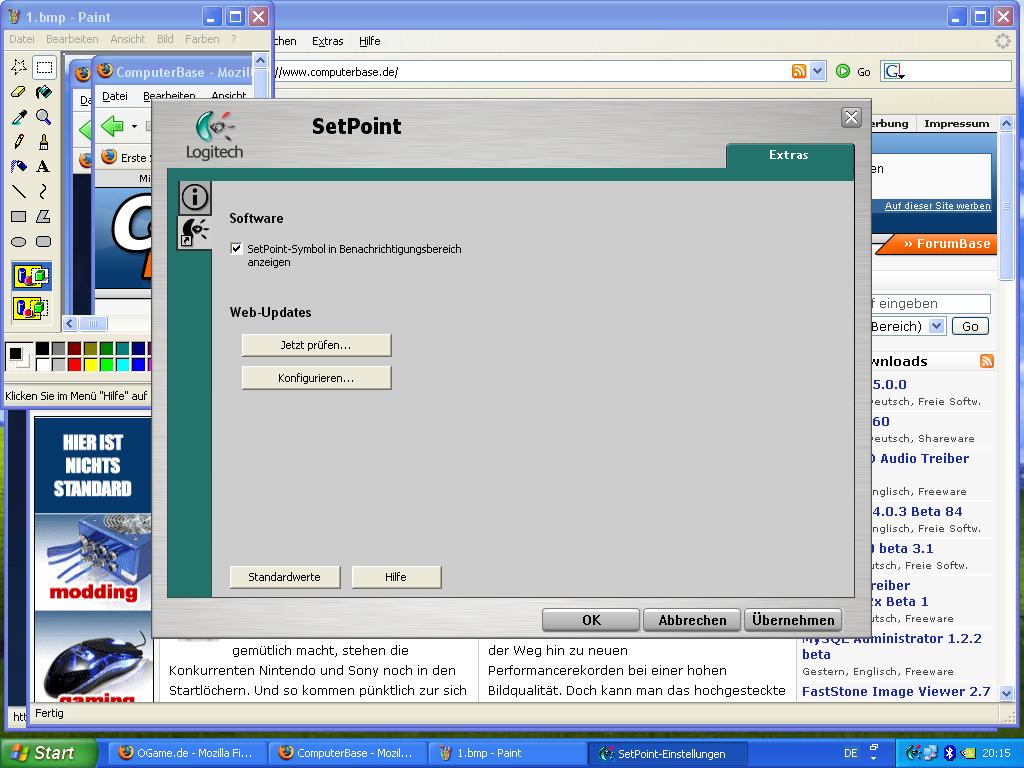Open Paint's Datei menu
The width and height of the screenshot is (1024, 768).
click(22, 39)
